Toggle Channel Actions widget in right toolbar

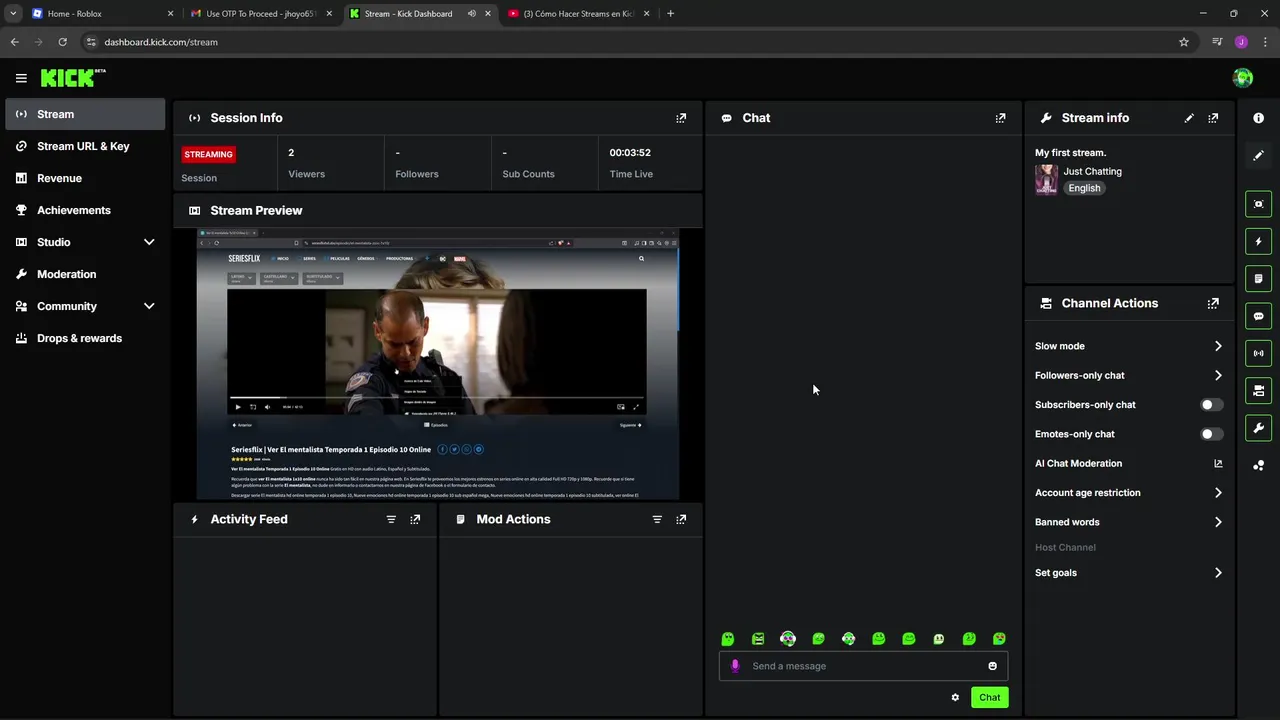tap(1258, 390)
